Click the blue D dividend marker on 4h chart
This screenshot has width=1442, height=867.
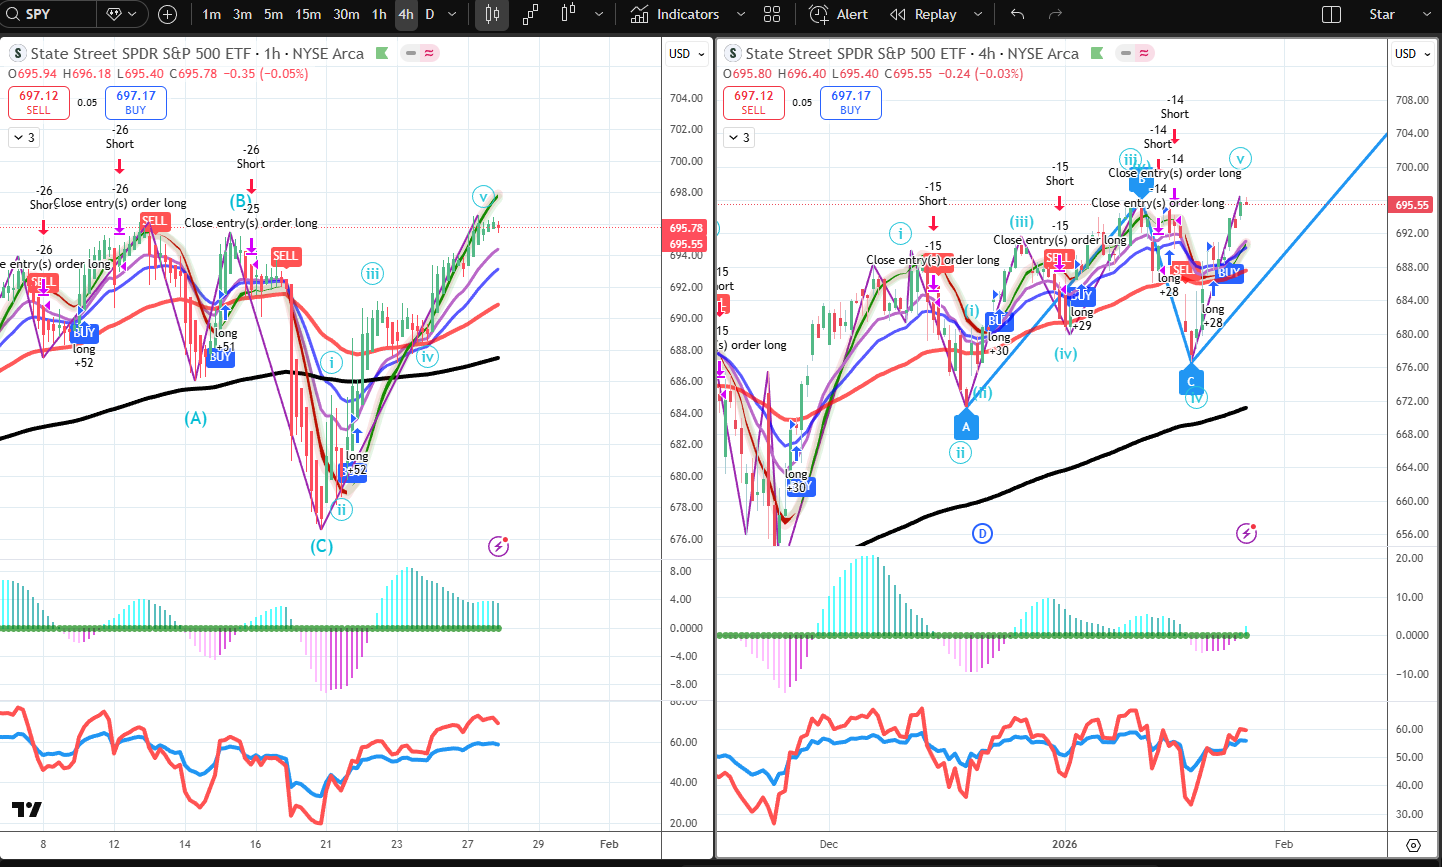click(x=982, y=533)
